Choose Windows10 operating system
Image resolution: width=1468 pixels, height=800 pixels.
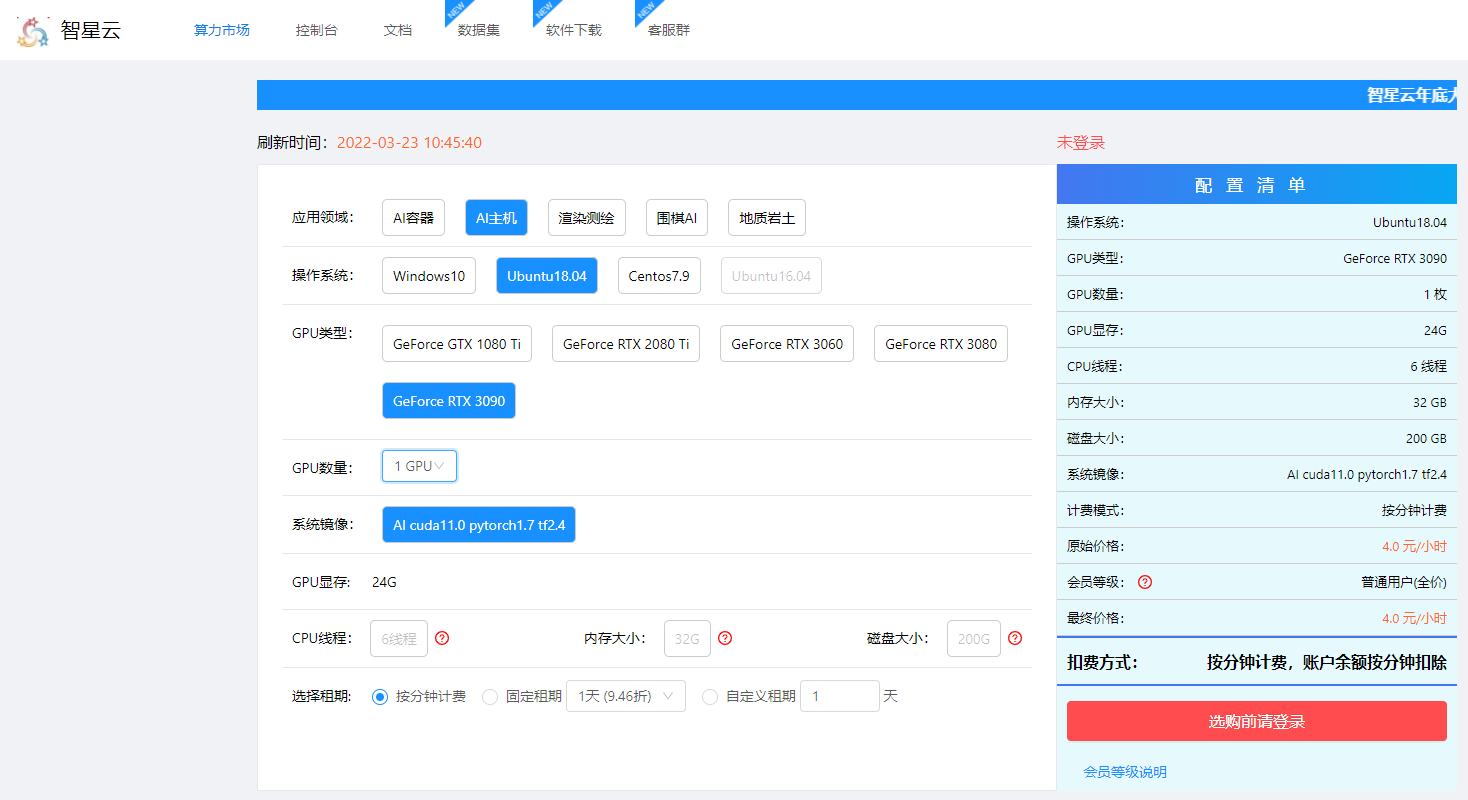[429, 276]
